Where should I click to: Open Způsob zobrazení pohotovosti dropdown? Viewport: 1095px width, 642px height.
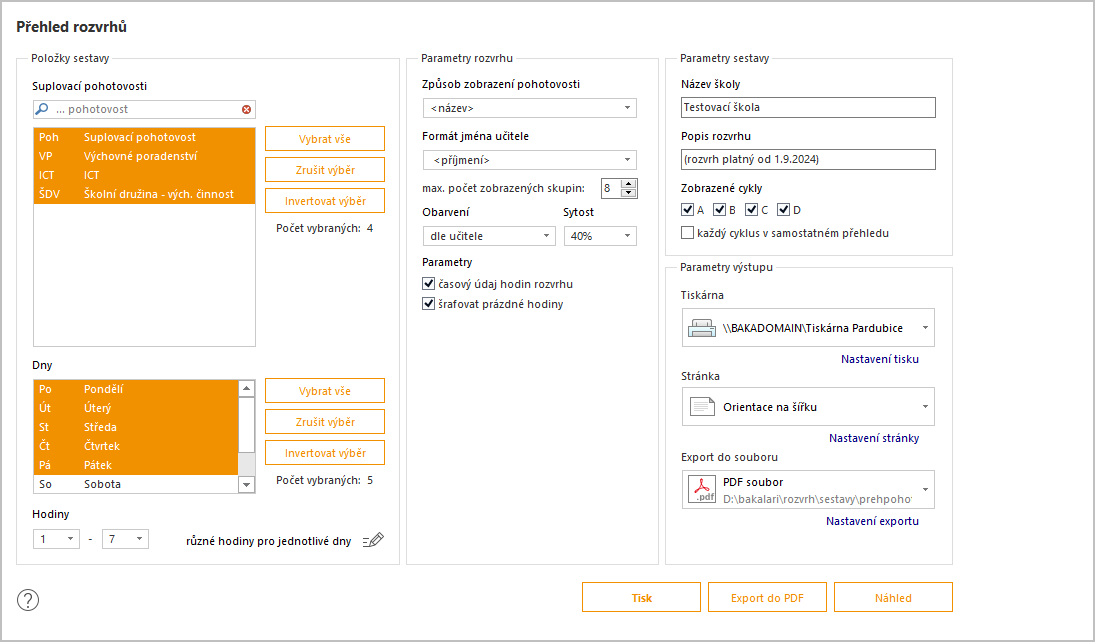pyautogui.click(x=529, y=108)
